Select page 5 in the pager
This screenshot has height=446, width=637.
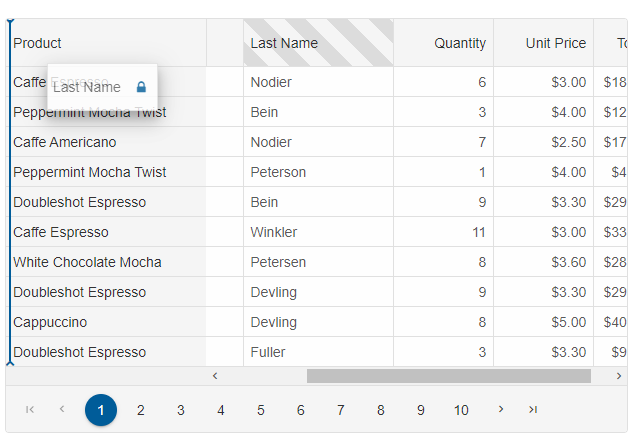click(261, 410)
